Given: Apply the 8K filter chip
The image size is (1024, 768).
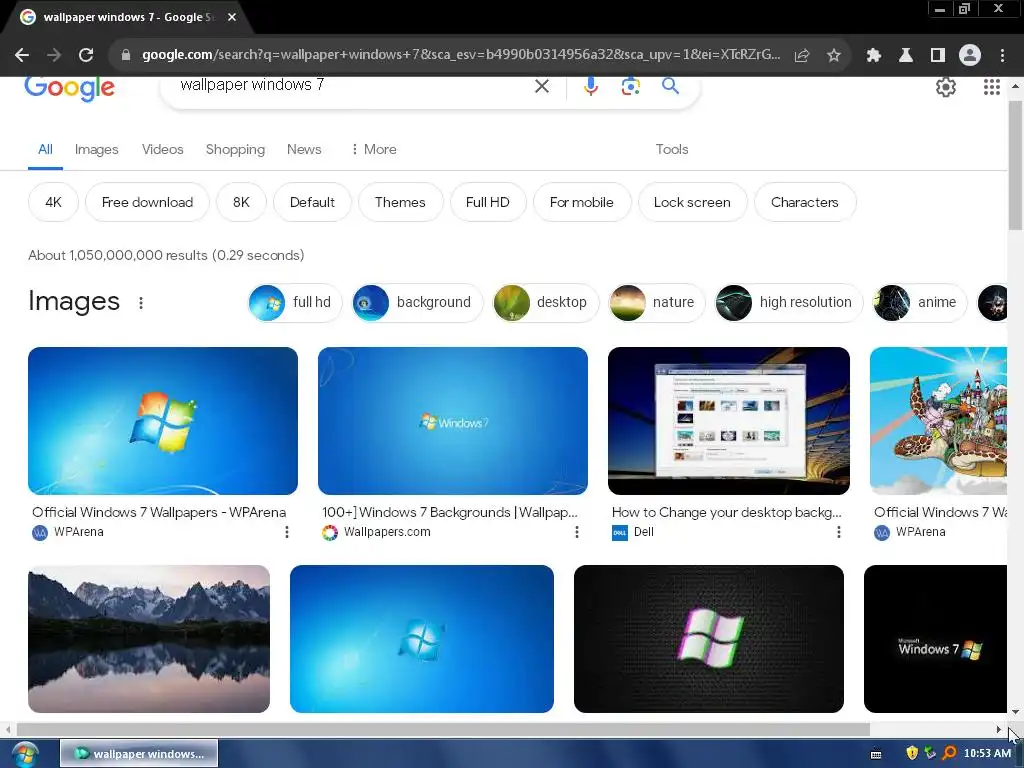Looking at the screenshot, I should pyautogui.click(x=241, y=202).
